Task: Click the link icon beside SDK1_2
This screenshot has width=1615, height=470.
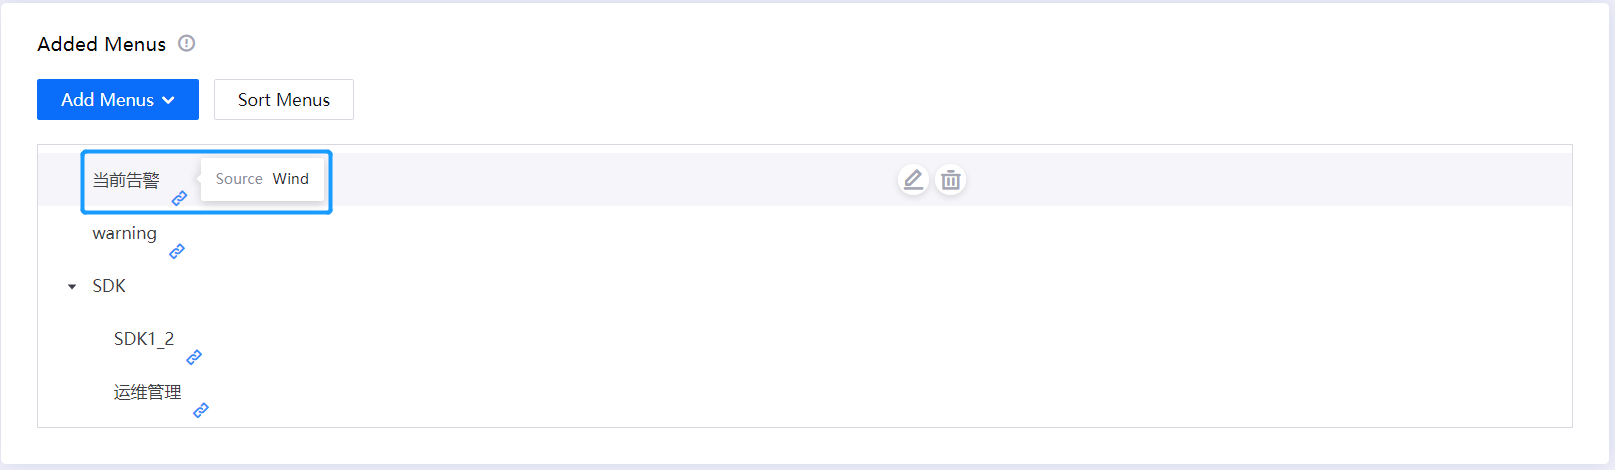Action: (x=194, y=357)
